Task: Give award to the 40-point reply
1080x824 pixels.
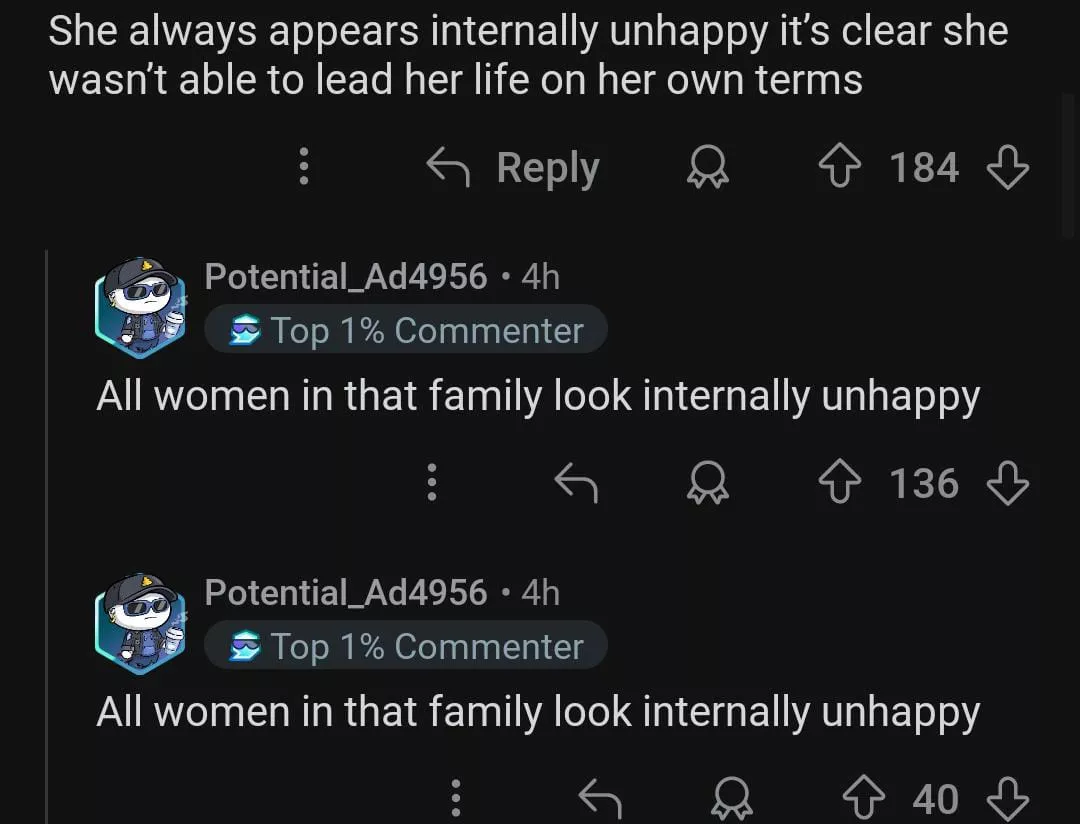Action: [x=731, y=798]
